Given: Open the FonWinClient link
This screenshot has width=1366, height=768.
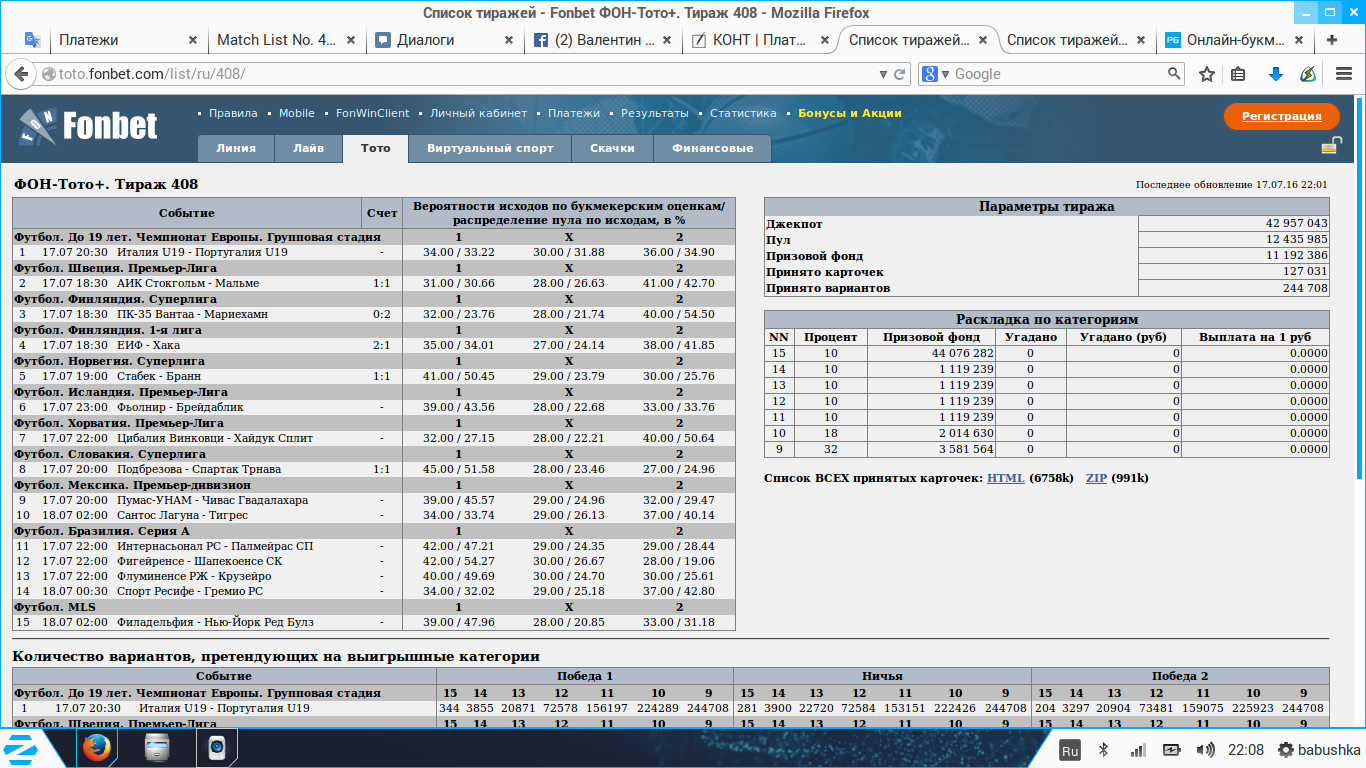Looking at the screenshot, I should (x=373, y=113).
